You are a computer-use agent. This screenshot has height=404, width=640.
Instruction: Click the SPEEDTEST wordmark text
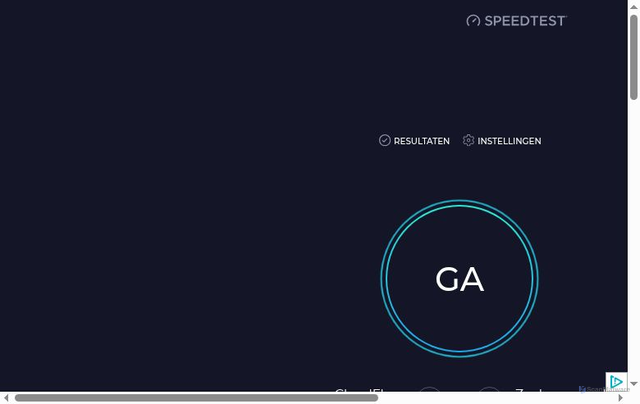pyautogui.click(x=526, y=21)
